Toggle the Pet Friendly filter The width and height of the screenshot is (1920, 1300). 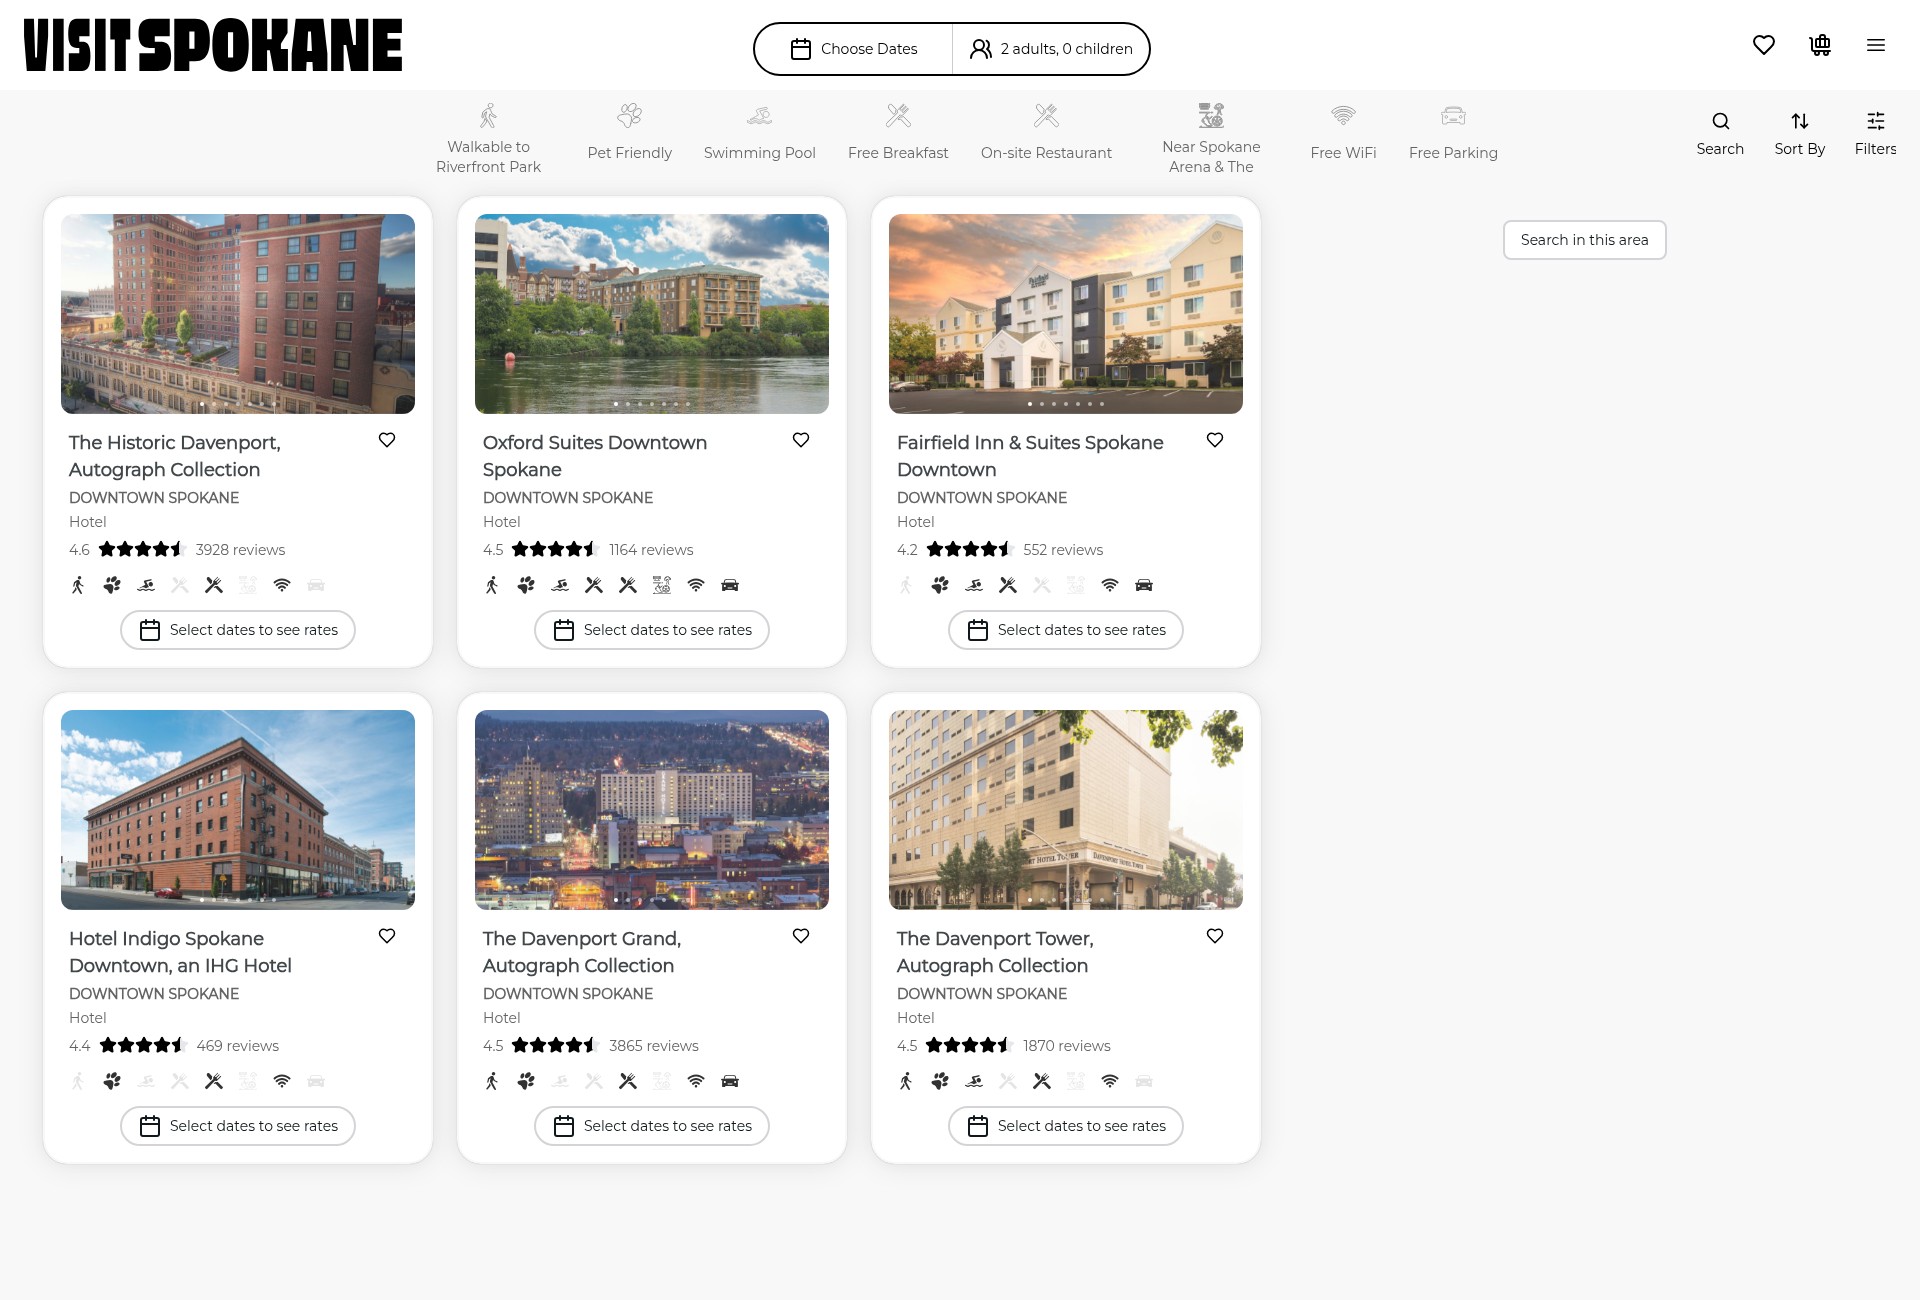(x=630, y=132)
